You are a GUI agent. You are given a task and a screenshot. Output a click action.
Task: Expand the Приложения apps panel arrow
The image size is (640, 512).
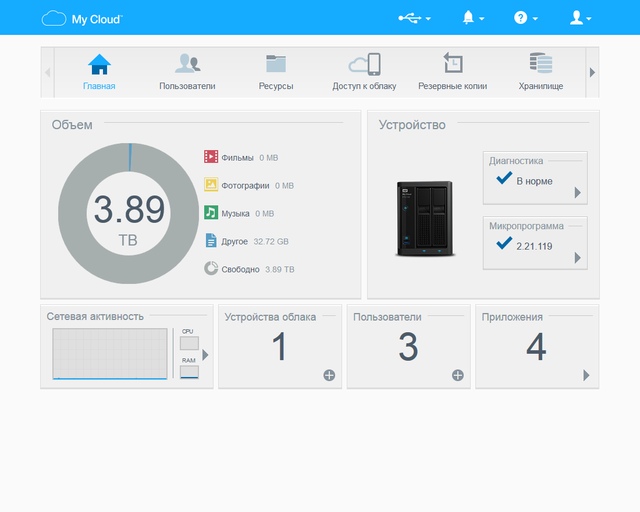(587, 375)
